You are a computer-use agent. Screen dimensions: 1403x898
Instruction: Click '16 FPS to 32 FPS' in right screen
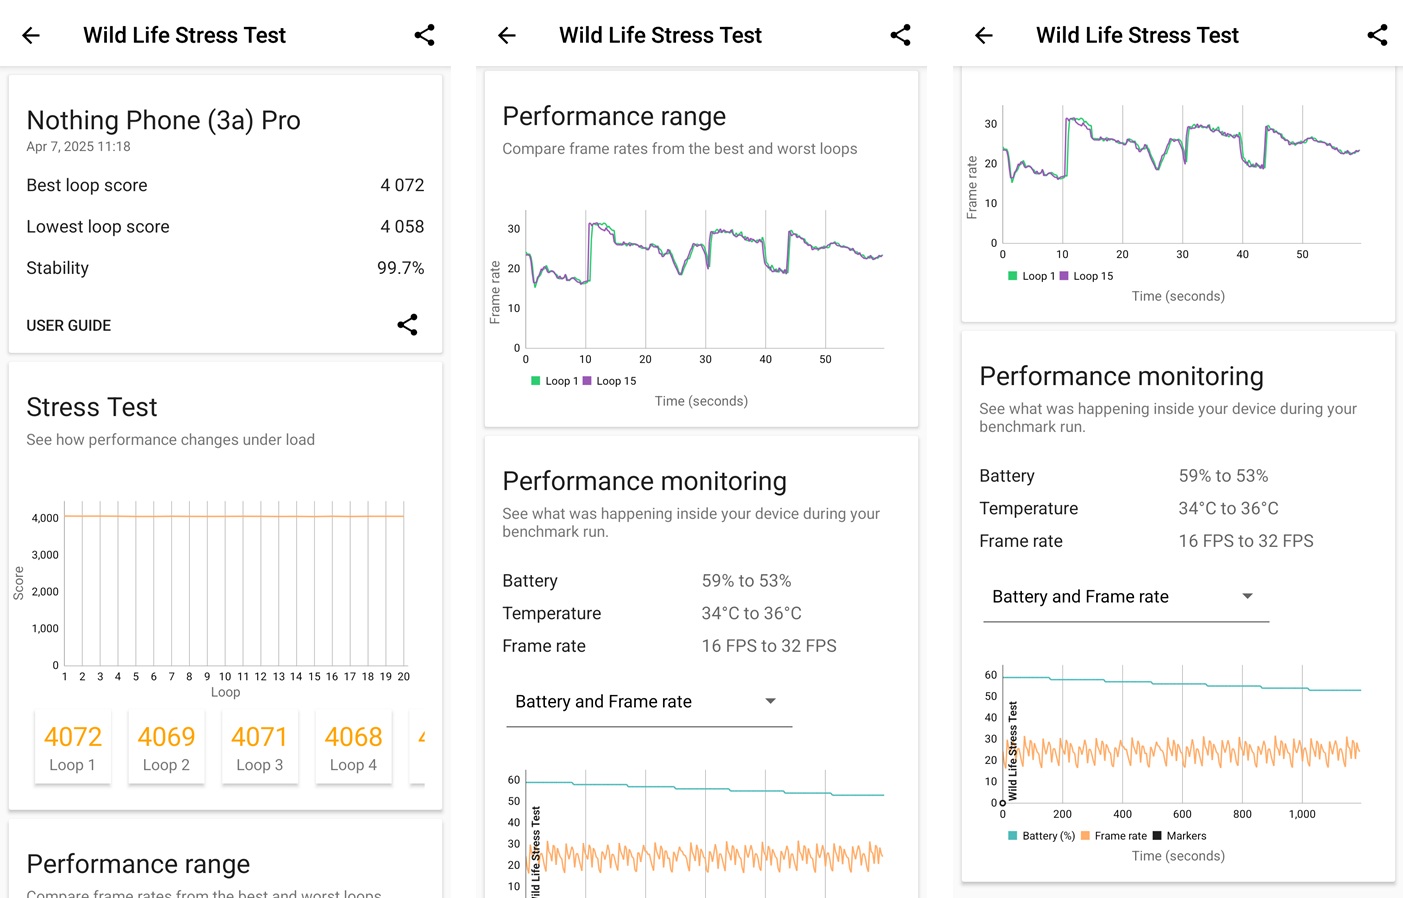tap(1246, 541)
